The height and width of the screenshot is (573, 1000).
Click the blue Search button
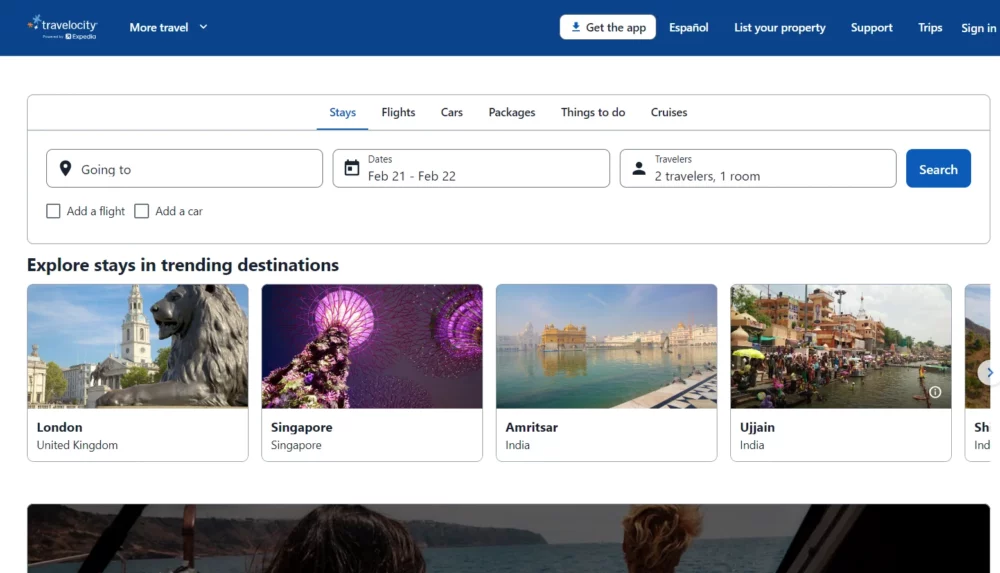938,168
